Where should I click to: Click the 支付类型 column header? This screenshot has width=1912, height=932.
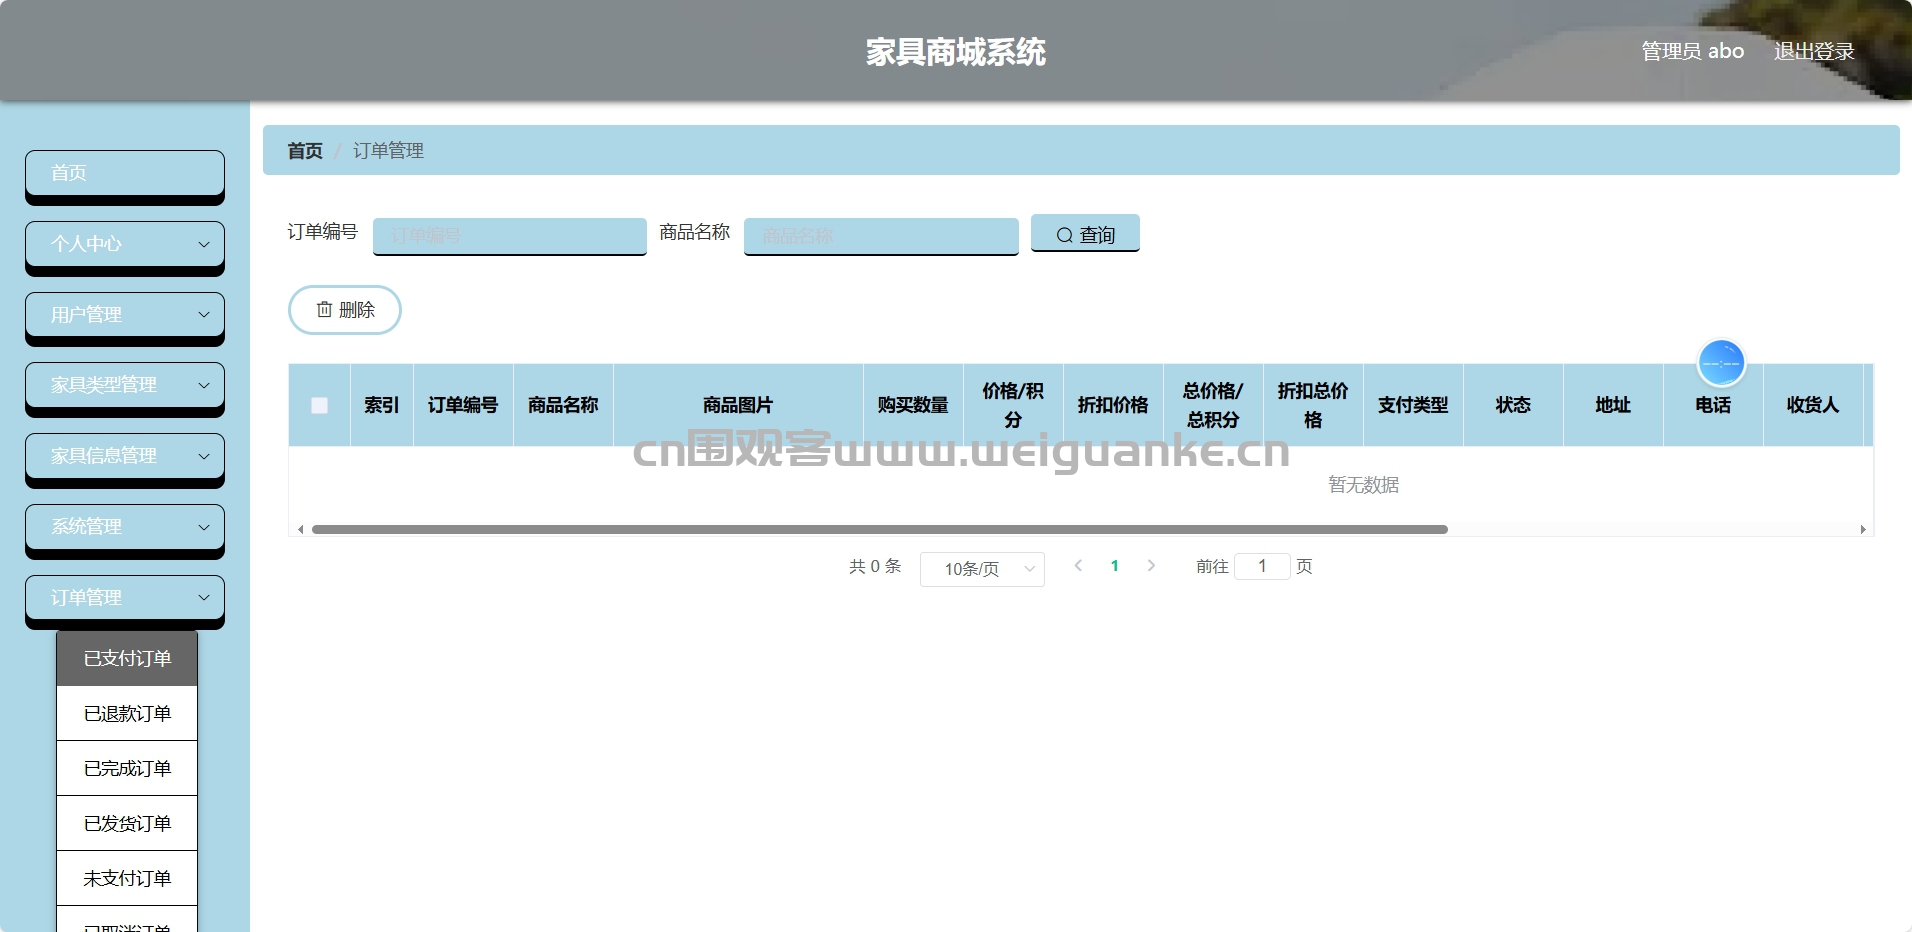tap(1413, 405)
